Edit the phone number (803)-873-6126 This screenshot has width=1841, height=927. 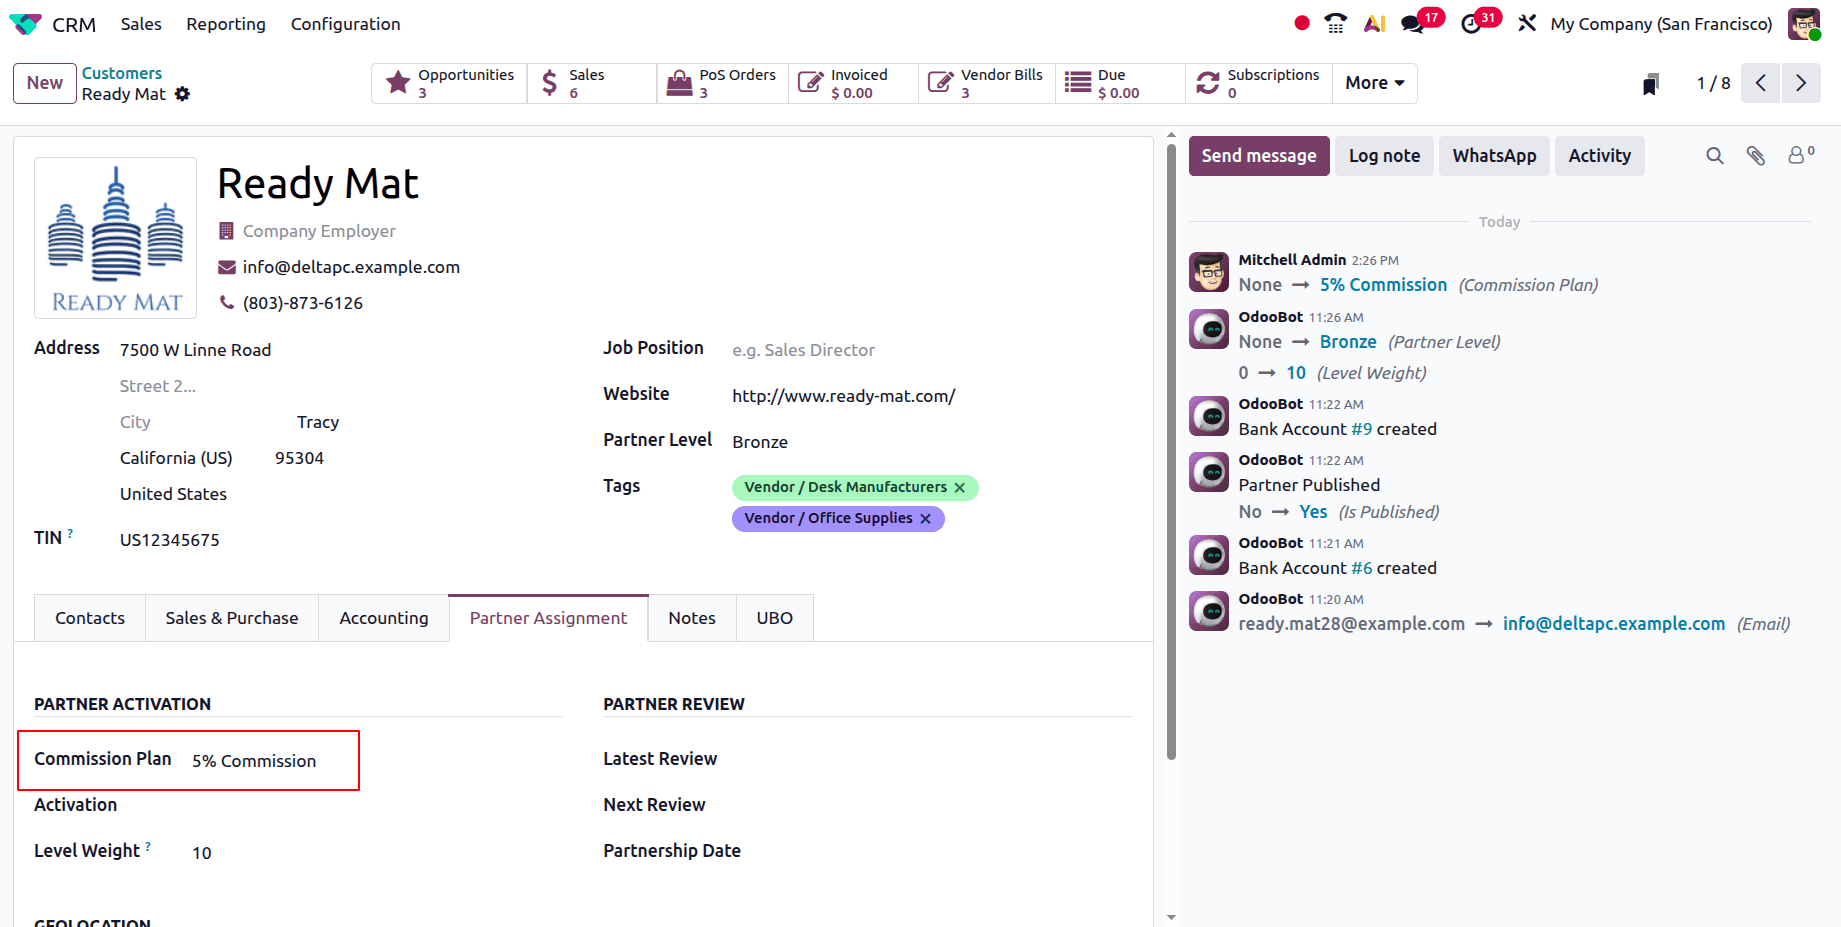[303, 303]
